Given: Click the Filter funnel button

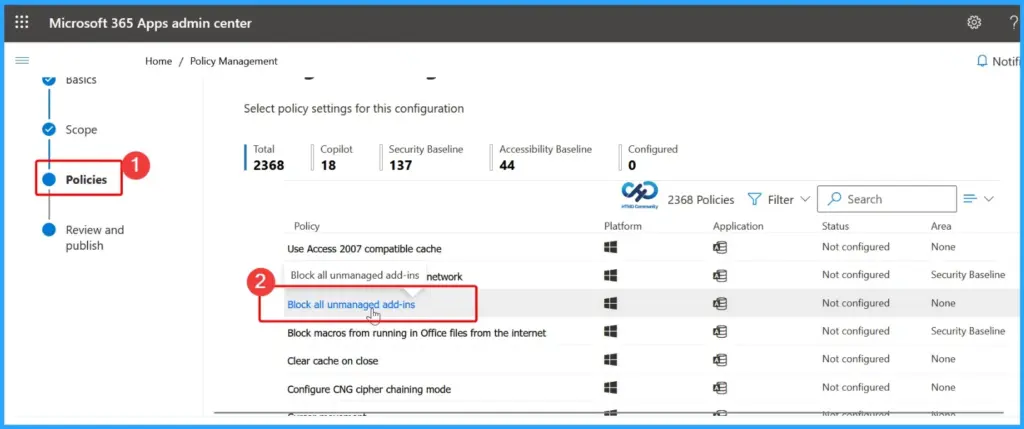Looking at the screenshot, I should click(778, 199).
